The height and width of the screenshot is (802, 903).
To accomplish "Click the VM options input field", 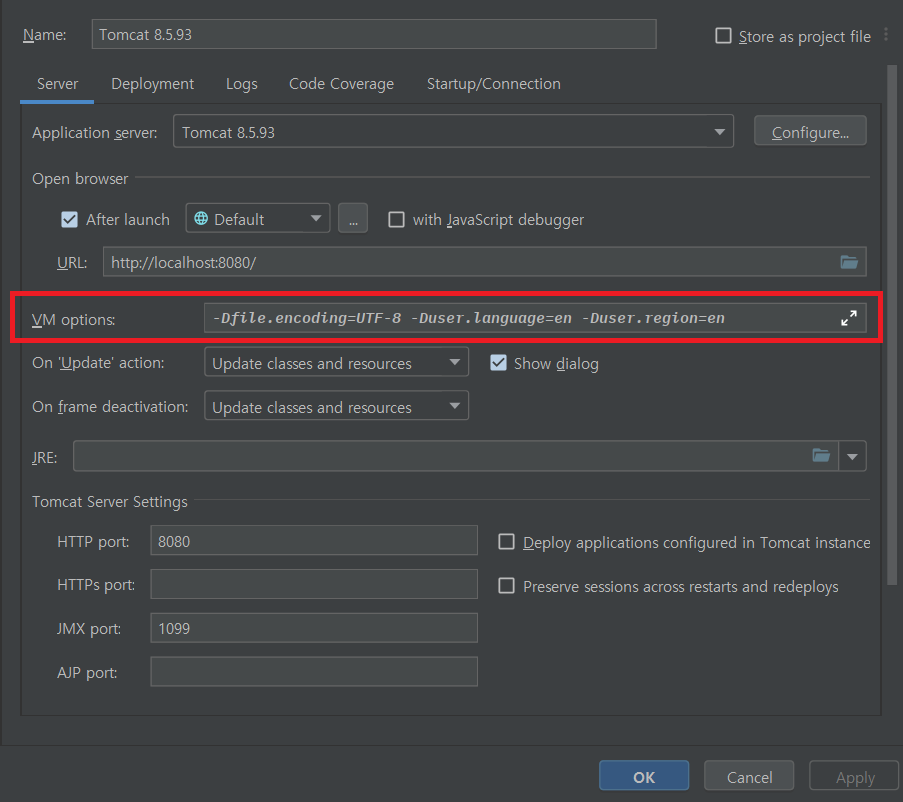I will click(535, 318).
